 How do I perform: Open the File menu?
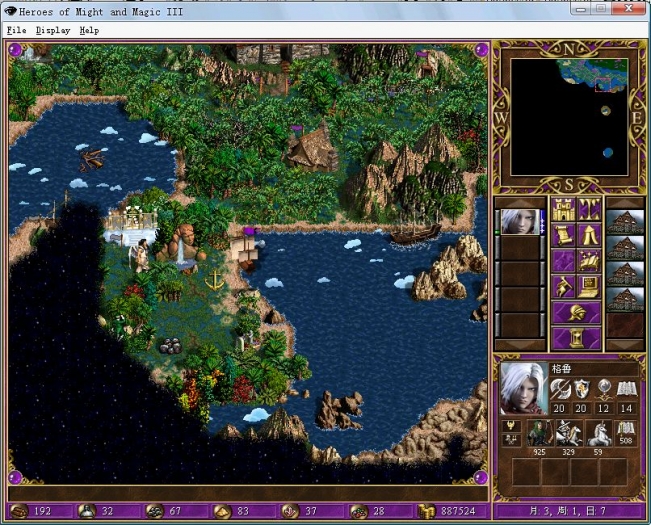pyautogui.click(x=17, y=30)
